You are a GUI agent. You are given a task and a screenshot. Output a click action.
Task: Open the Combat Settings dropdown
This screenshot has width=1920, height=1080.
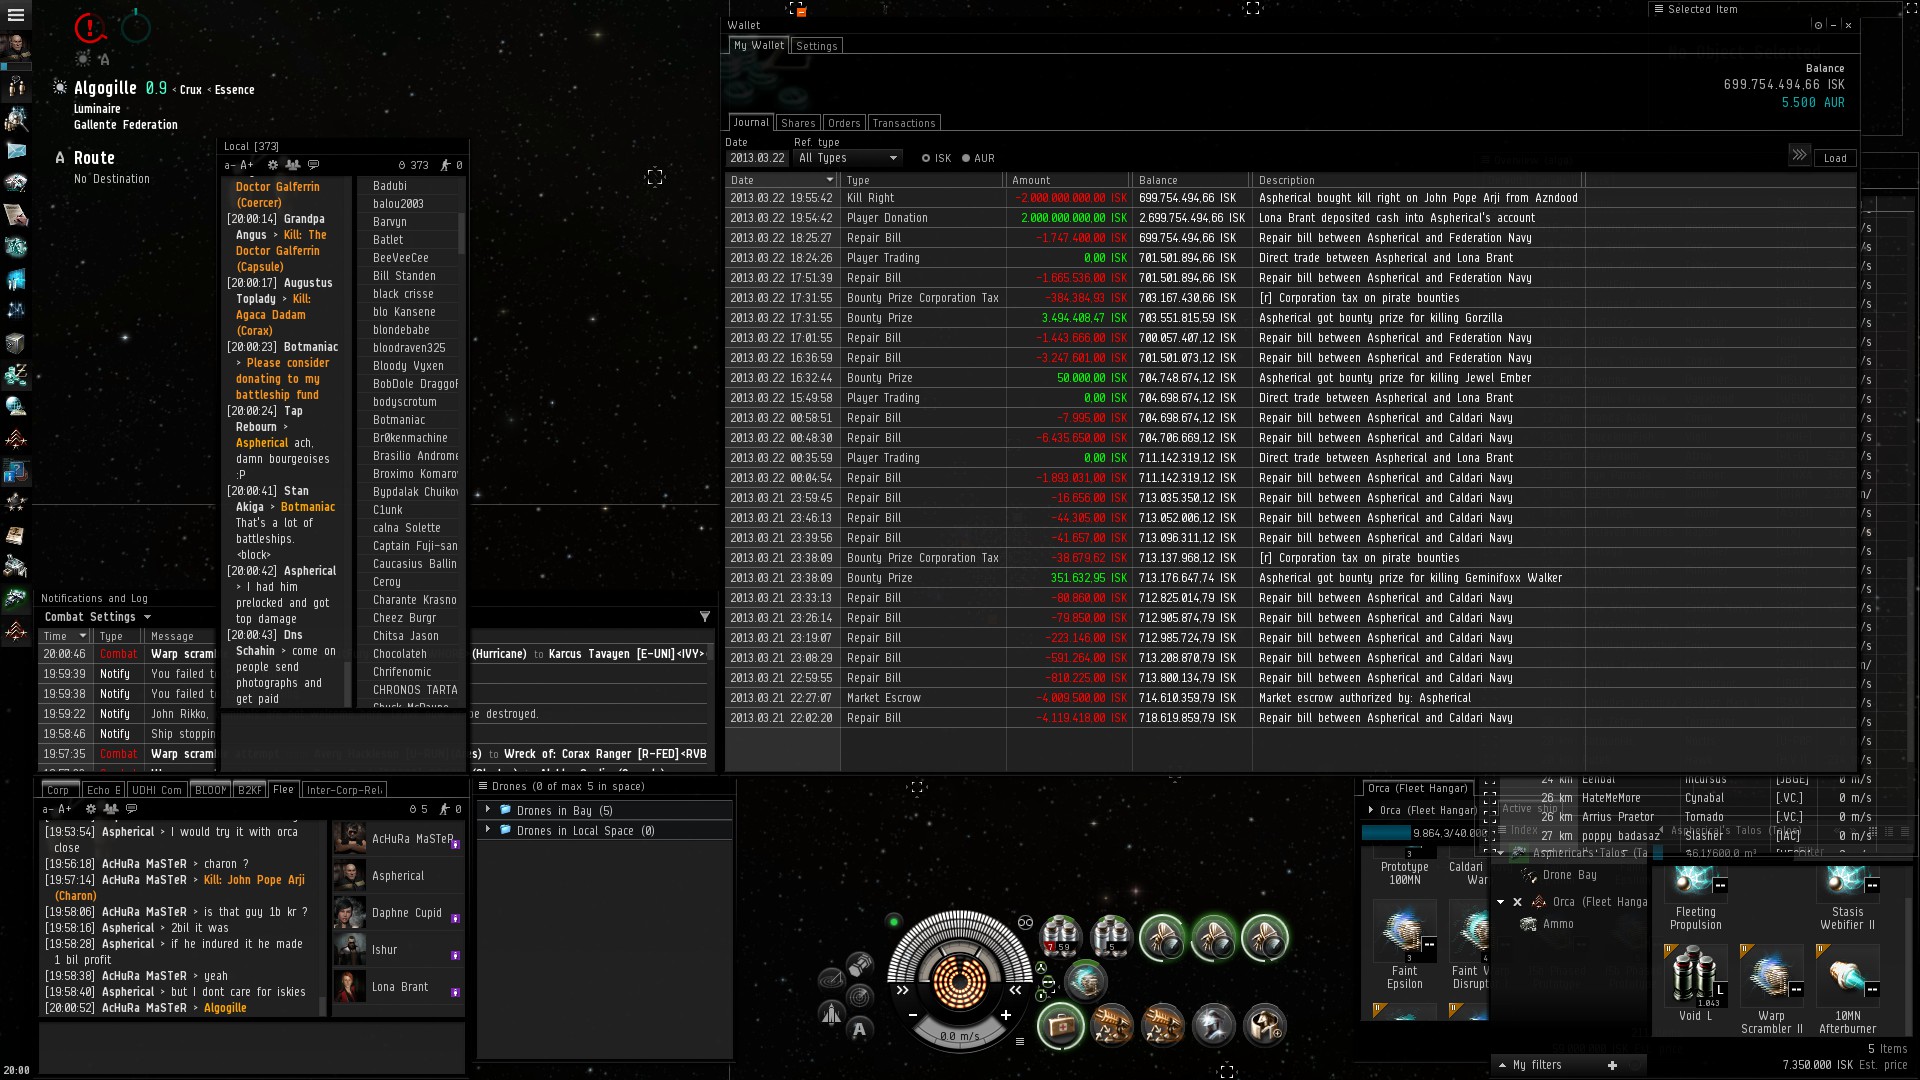click(97, 617)
